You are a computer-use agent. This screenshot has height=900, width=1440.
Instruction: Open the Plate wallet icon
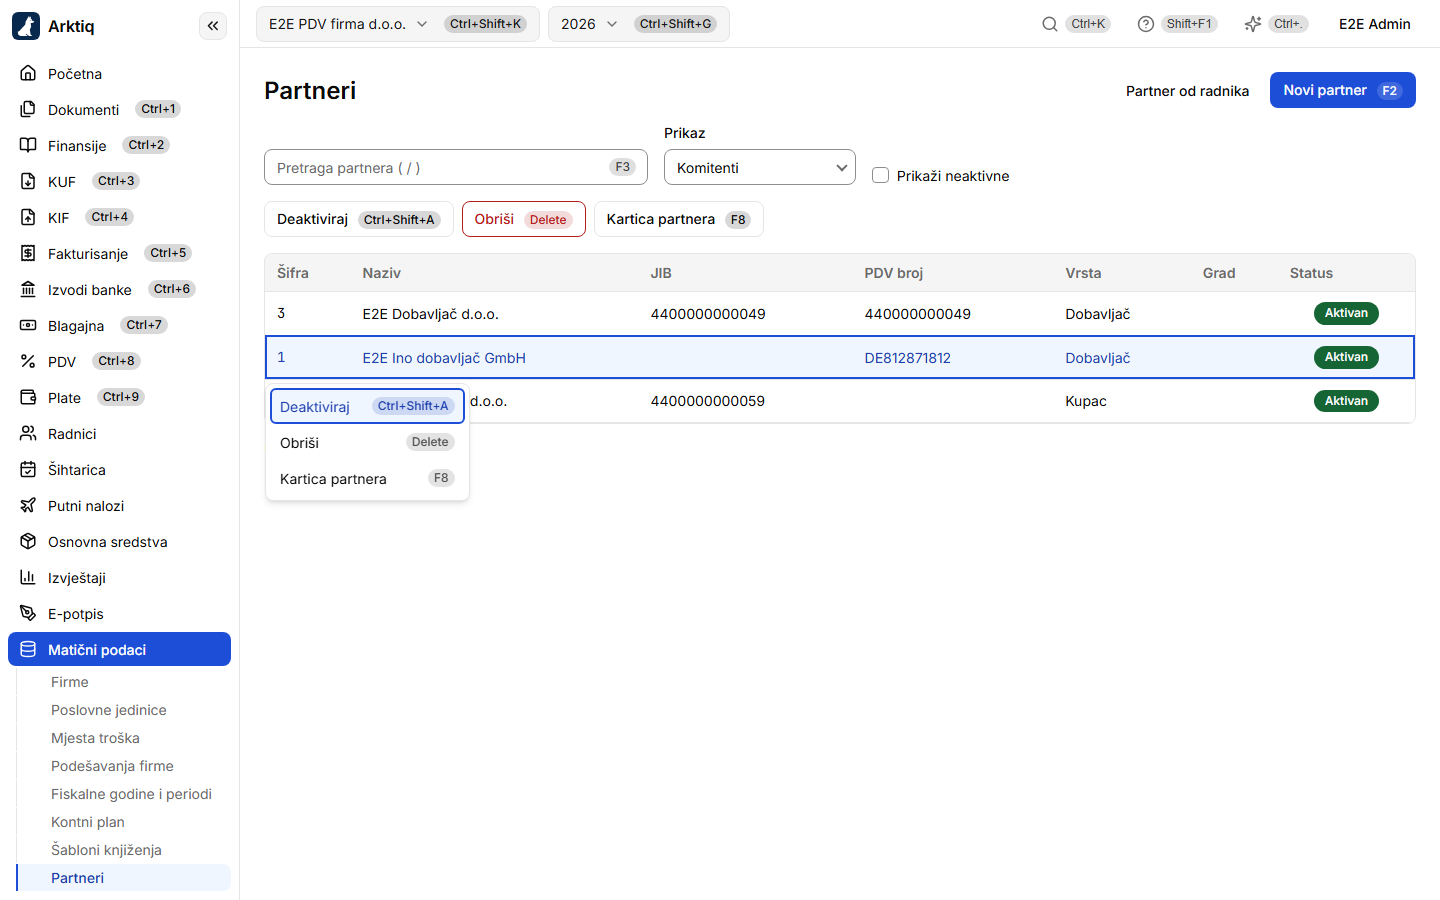(28, 398)
